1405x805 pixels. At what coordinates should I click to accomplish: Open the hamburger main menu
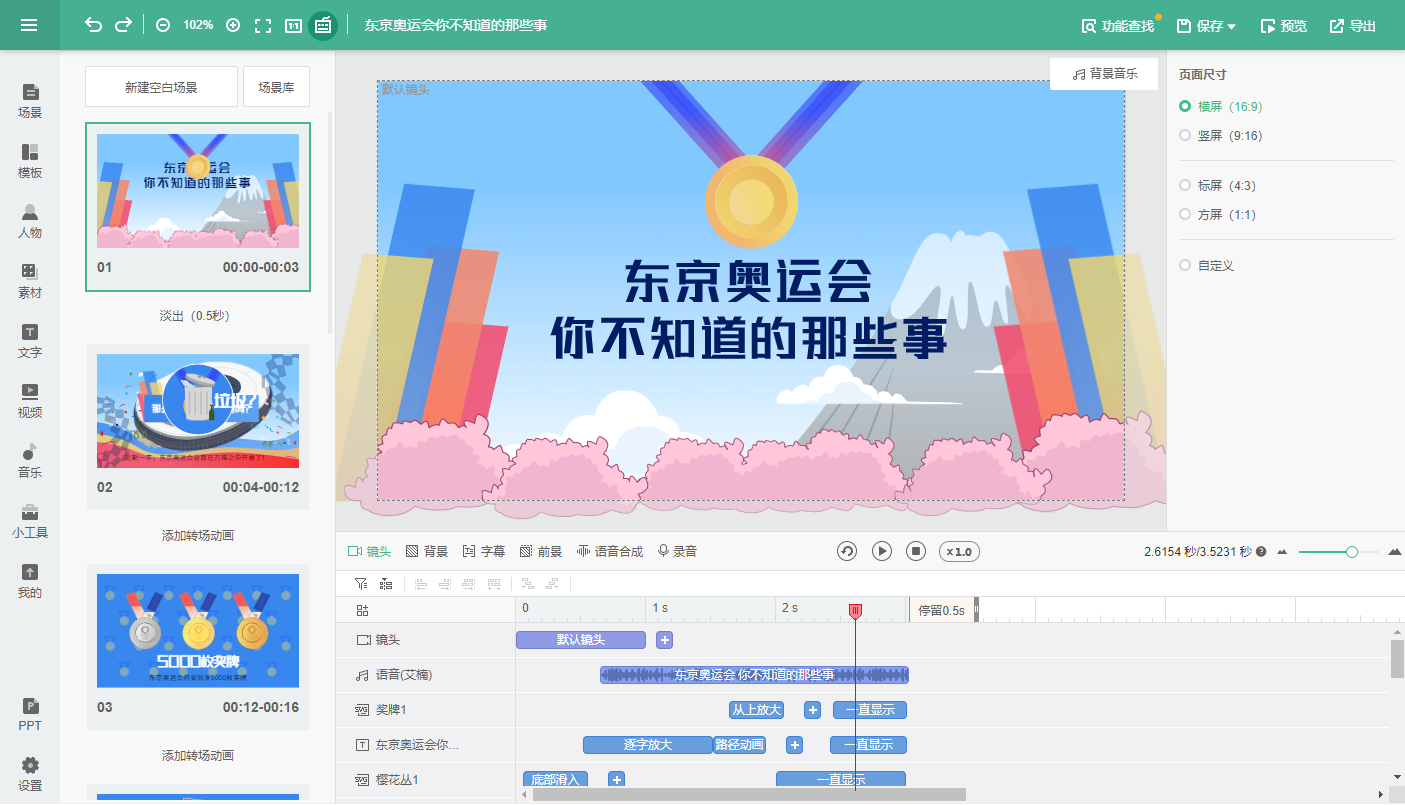click(29, 25)
